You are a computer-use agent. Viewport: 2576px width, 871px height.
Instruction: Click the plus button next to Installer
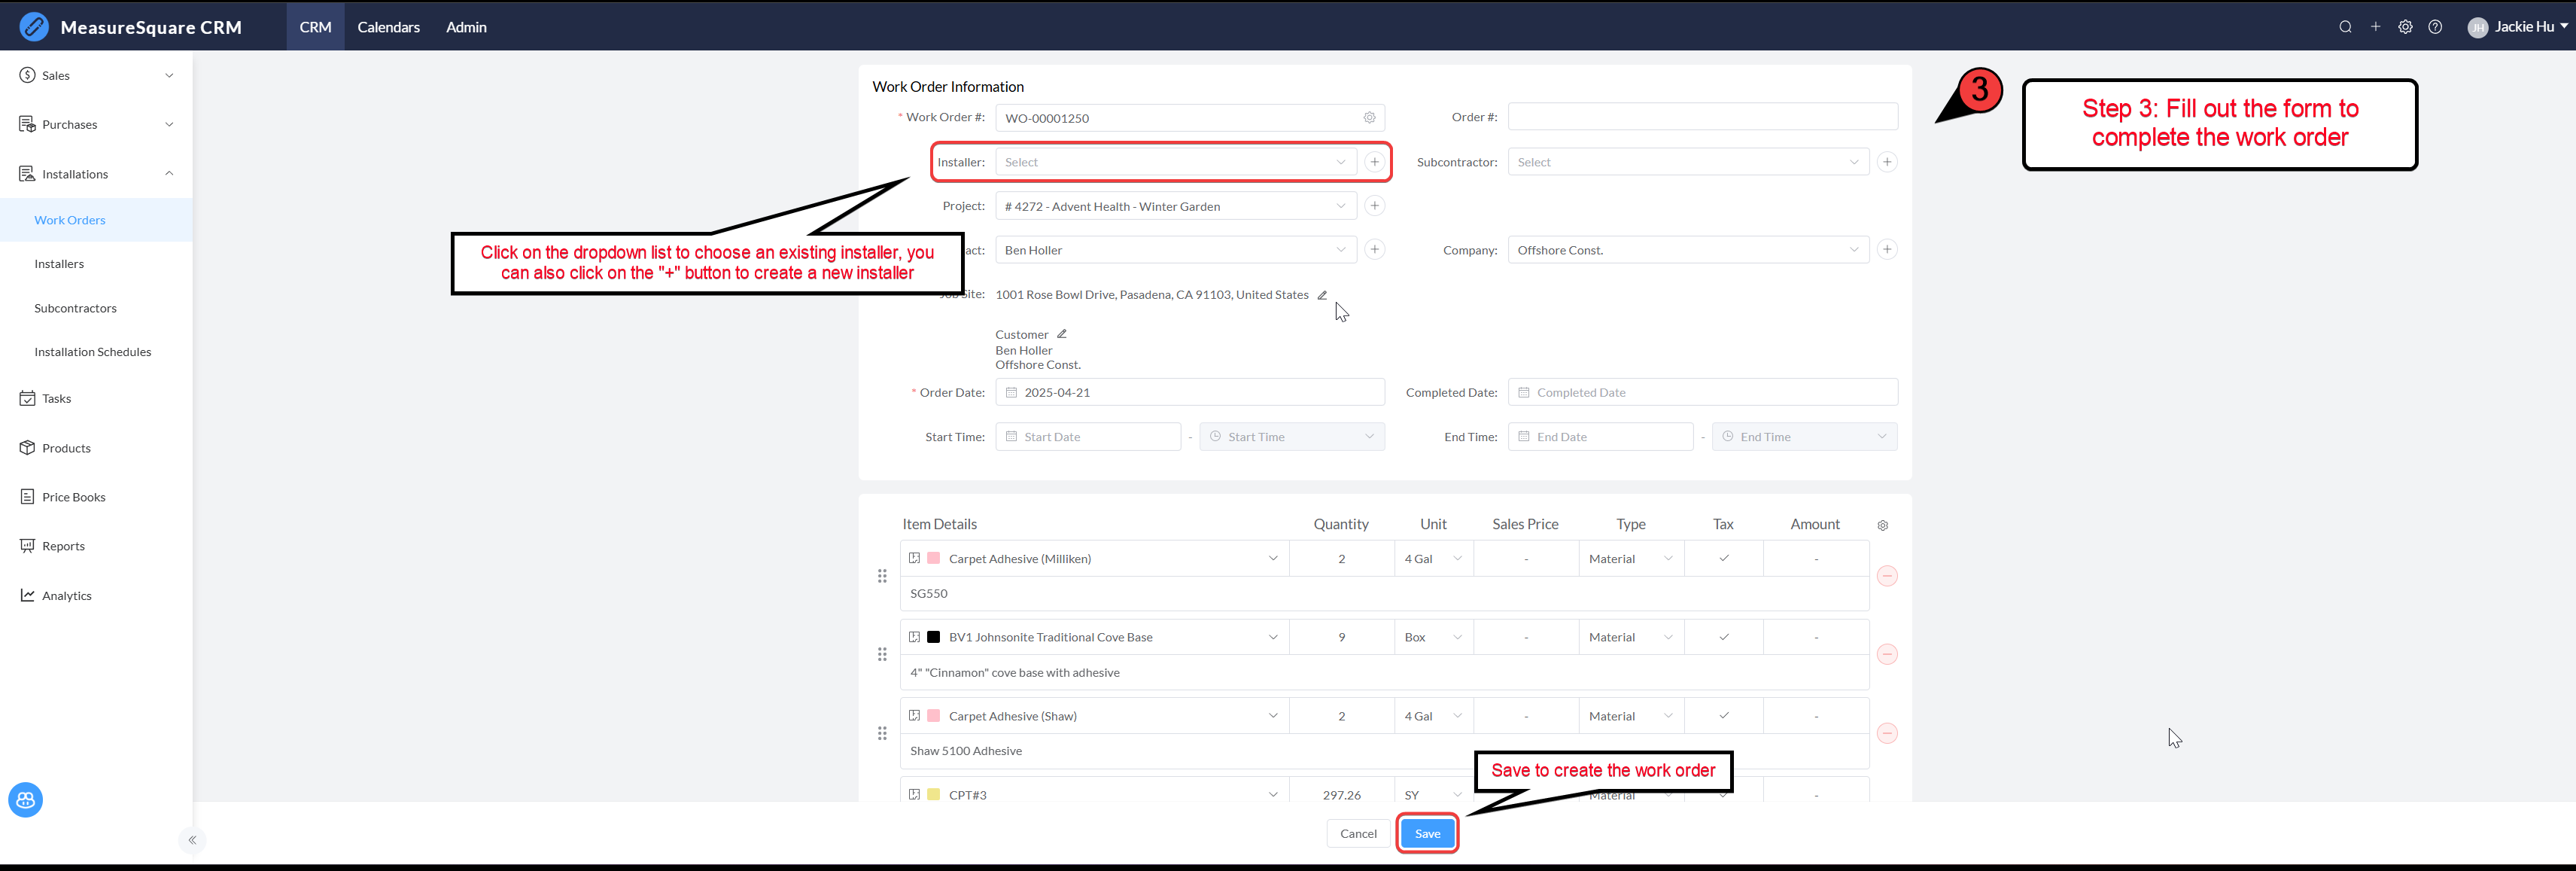1374,162
